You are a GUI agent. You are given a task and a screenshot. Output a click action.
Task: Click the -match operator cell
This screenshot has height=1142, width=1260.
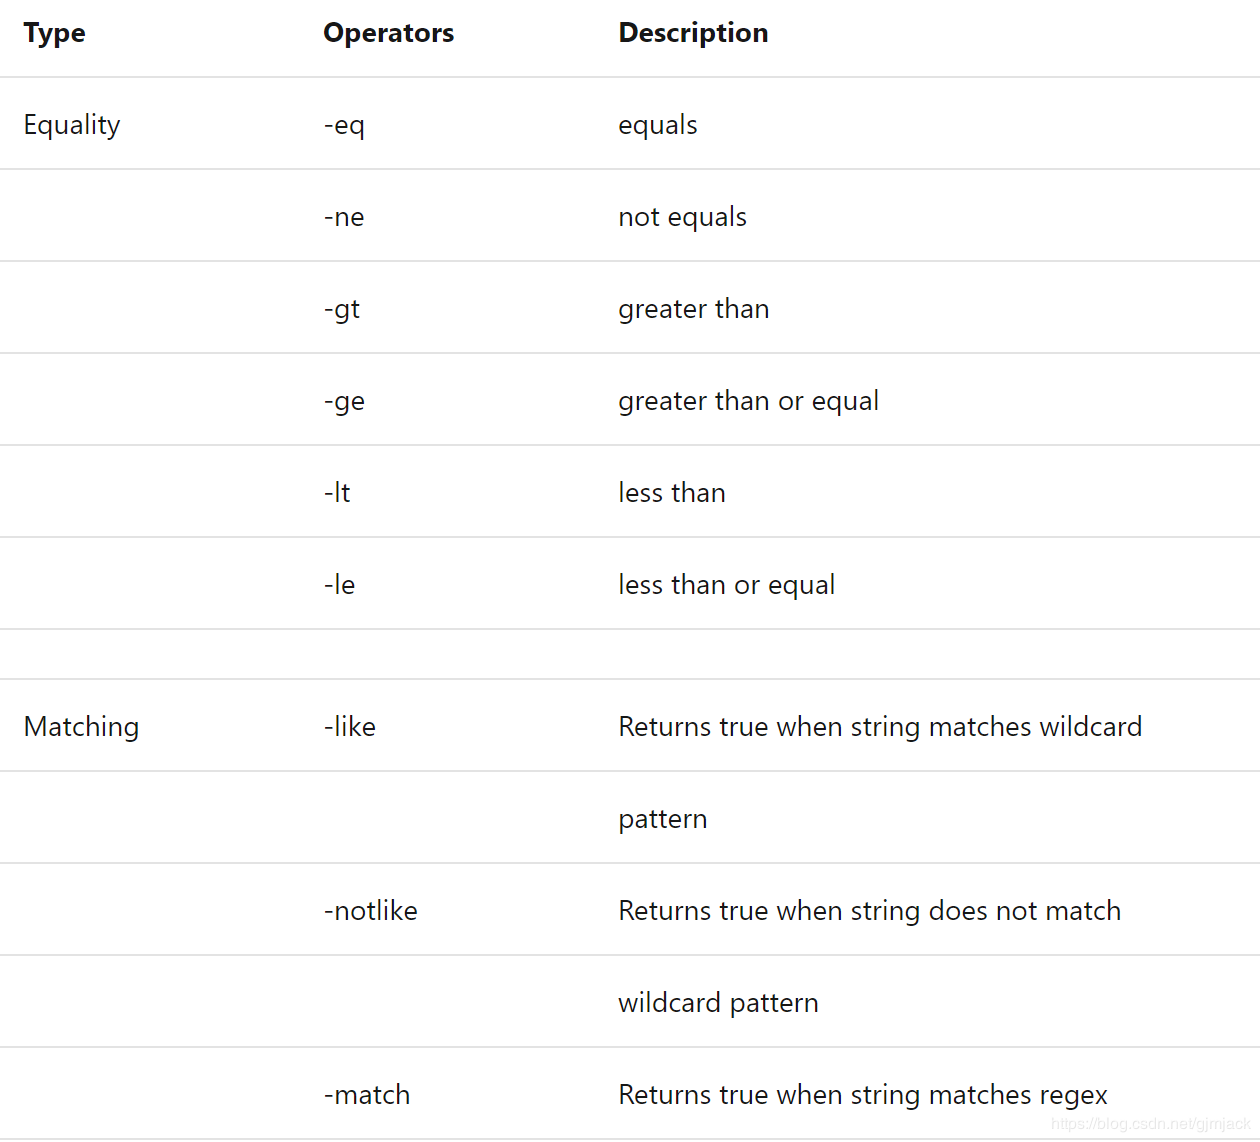367,1095
